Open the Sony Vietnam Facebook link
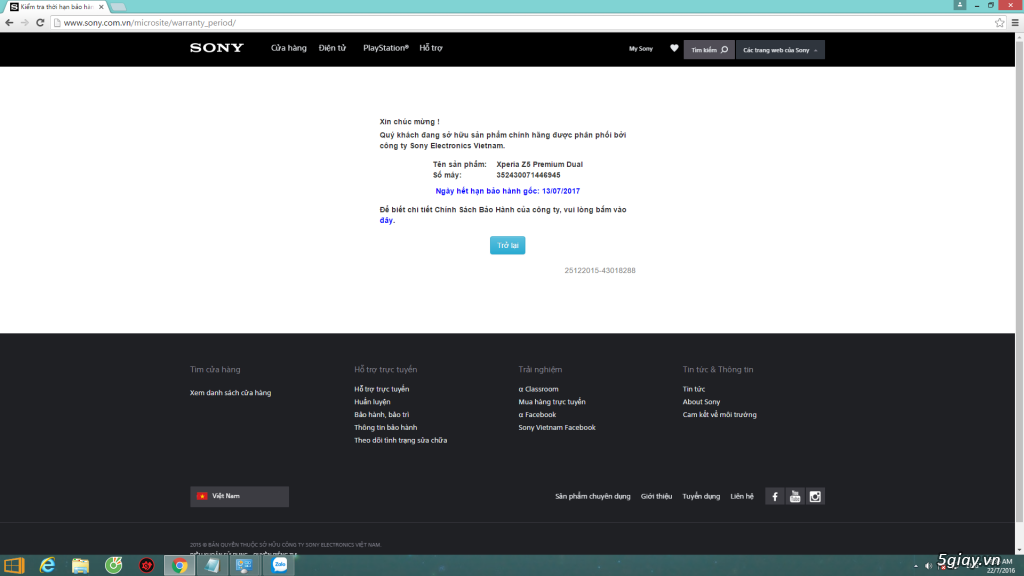The image size is (1024, 576). click(x=556, y=428)
